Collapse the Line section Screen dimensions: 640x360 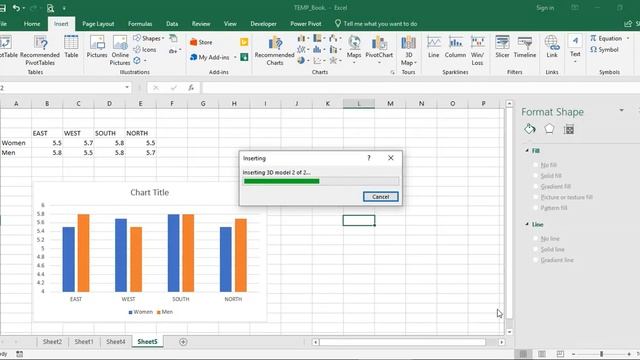[x=527, y=224]
